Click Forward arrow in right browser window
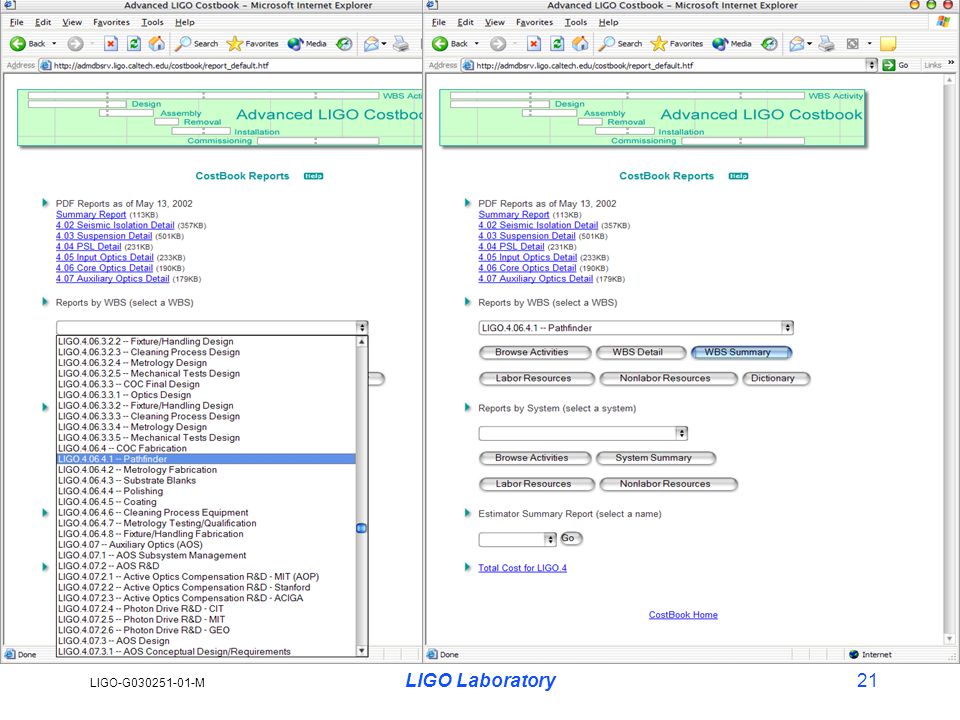This screenshot has width=960, height=720. [498, 43]
